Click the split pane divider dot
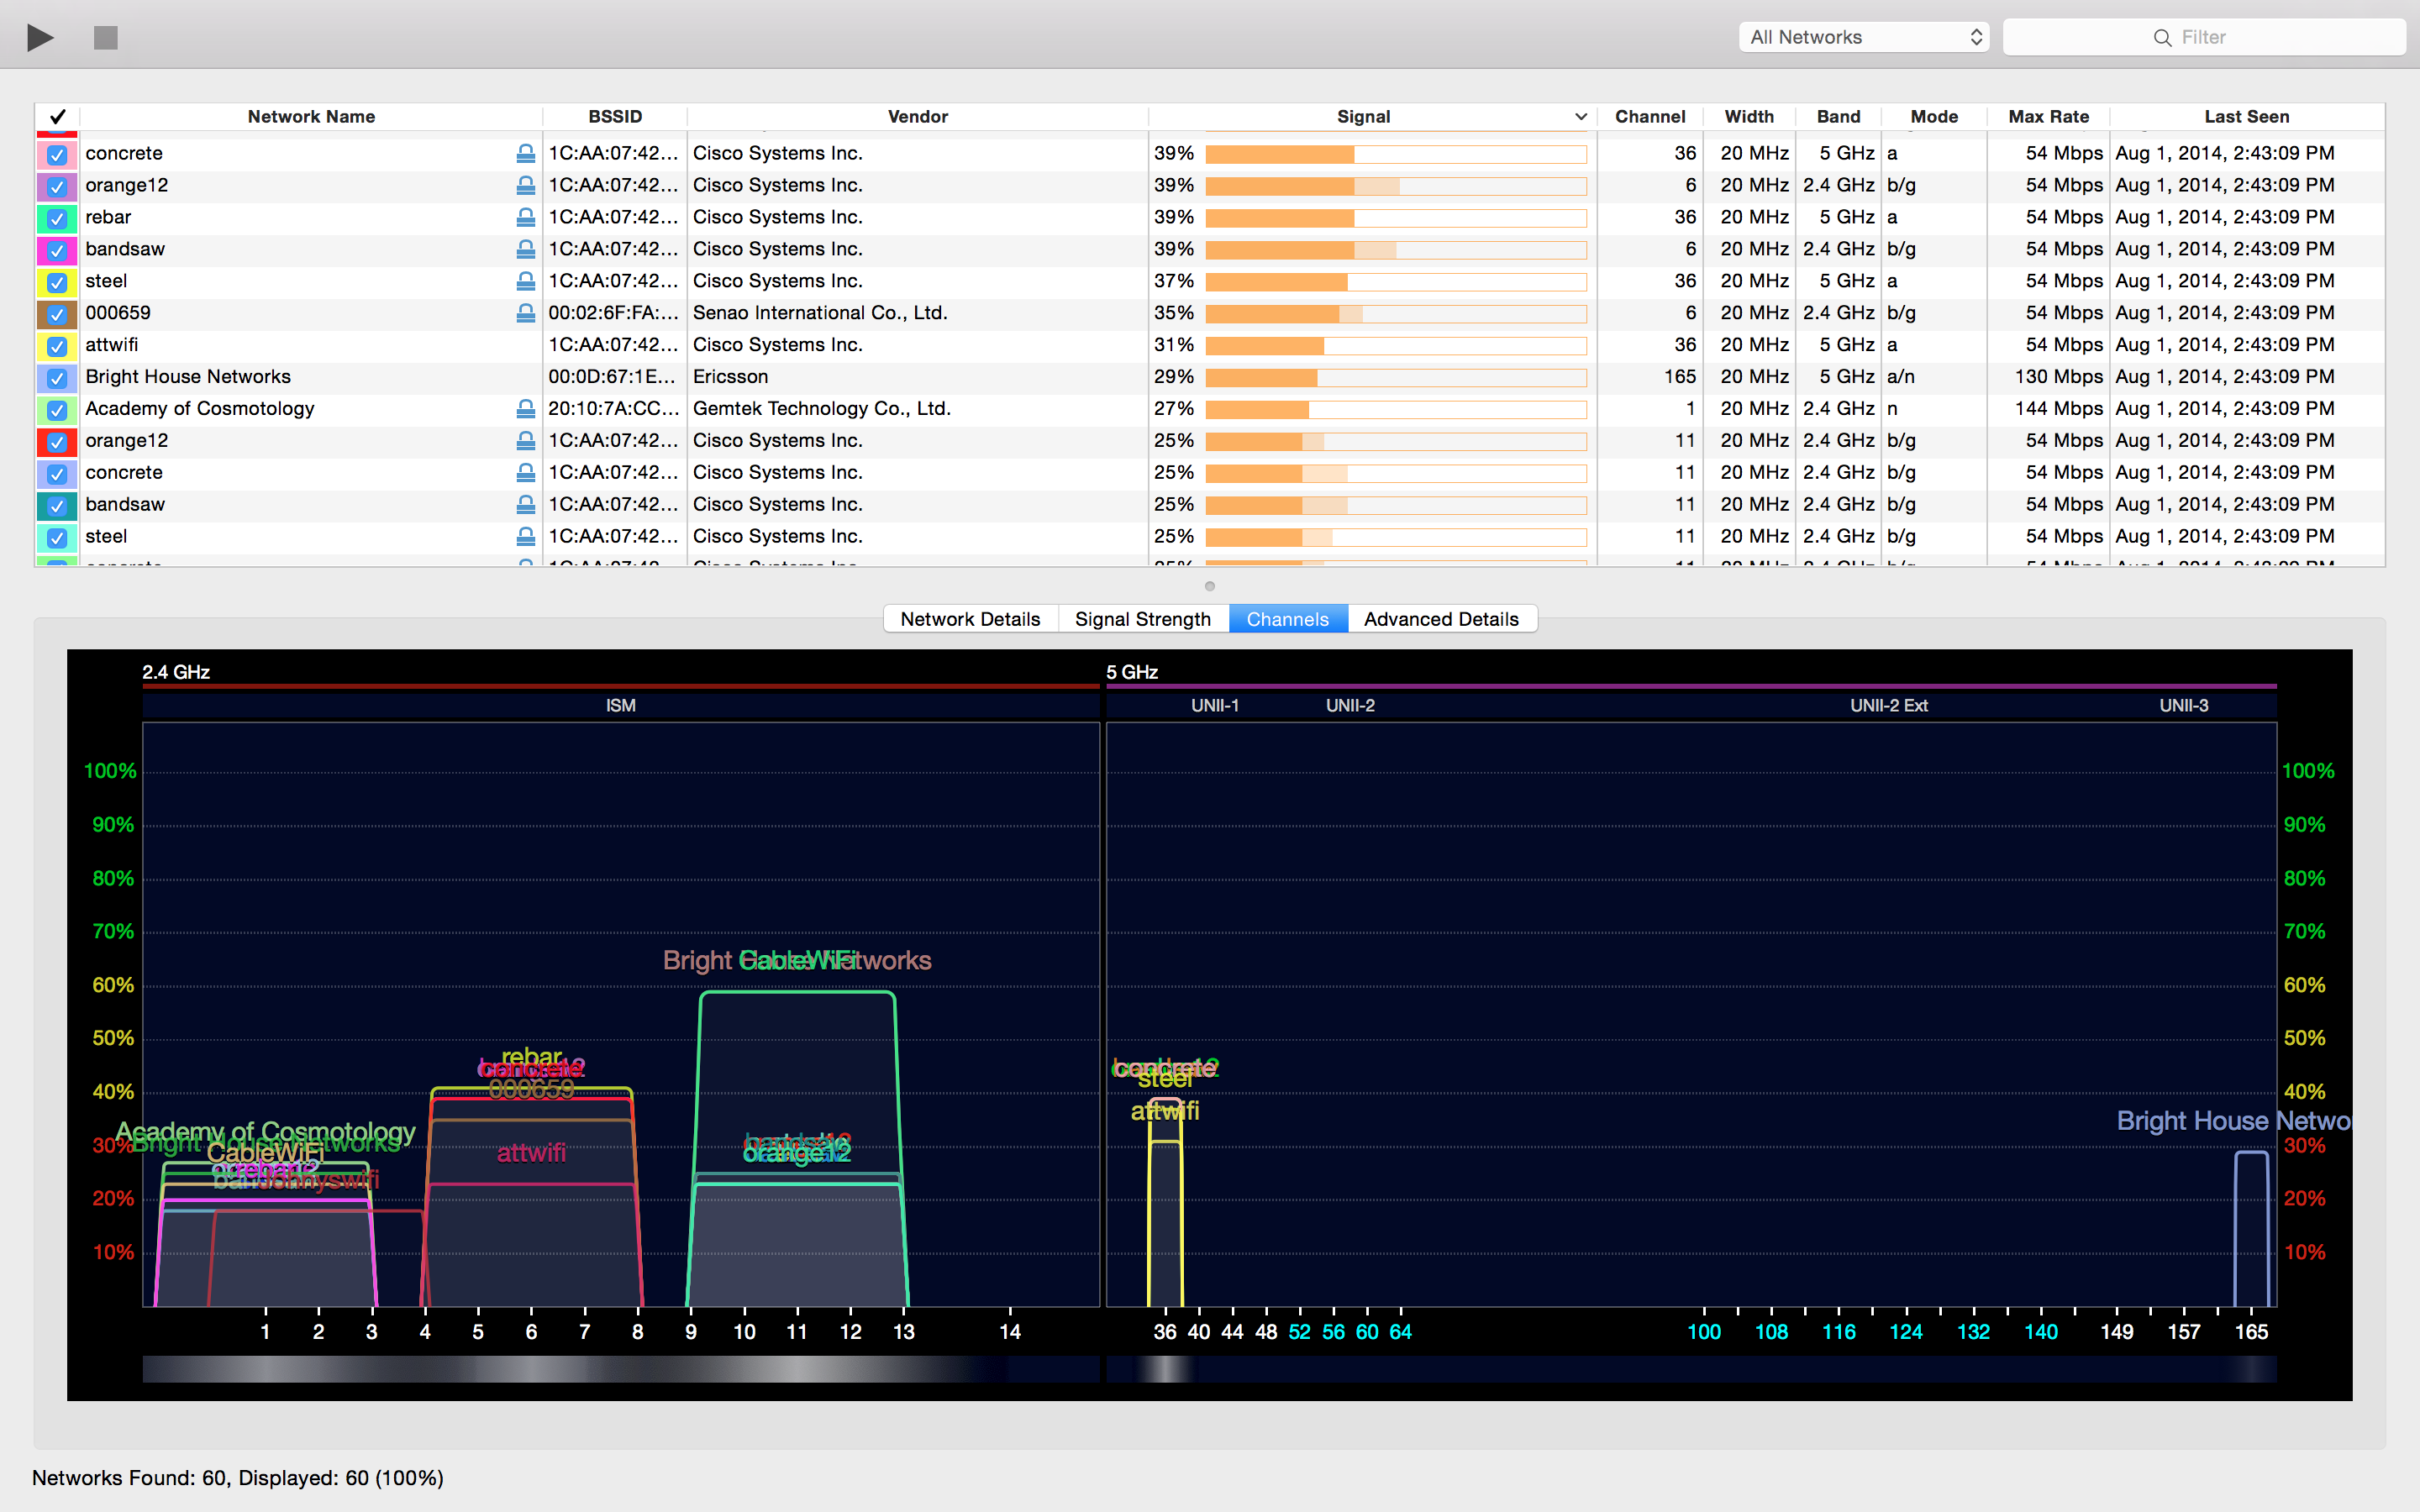This screenshot has width=2420, height=1512. tap(1210, 587)
